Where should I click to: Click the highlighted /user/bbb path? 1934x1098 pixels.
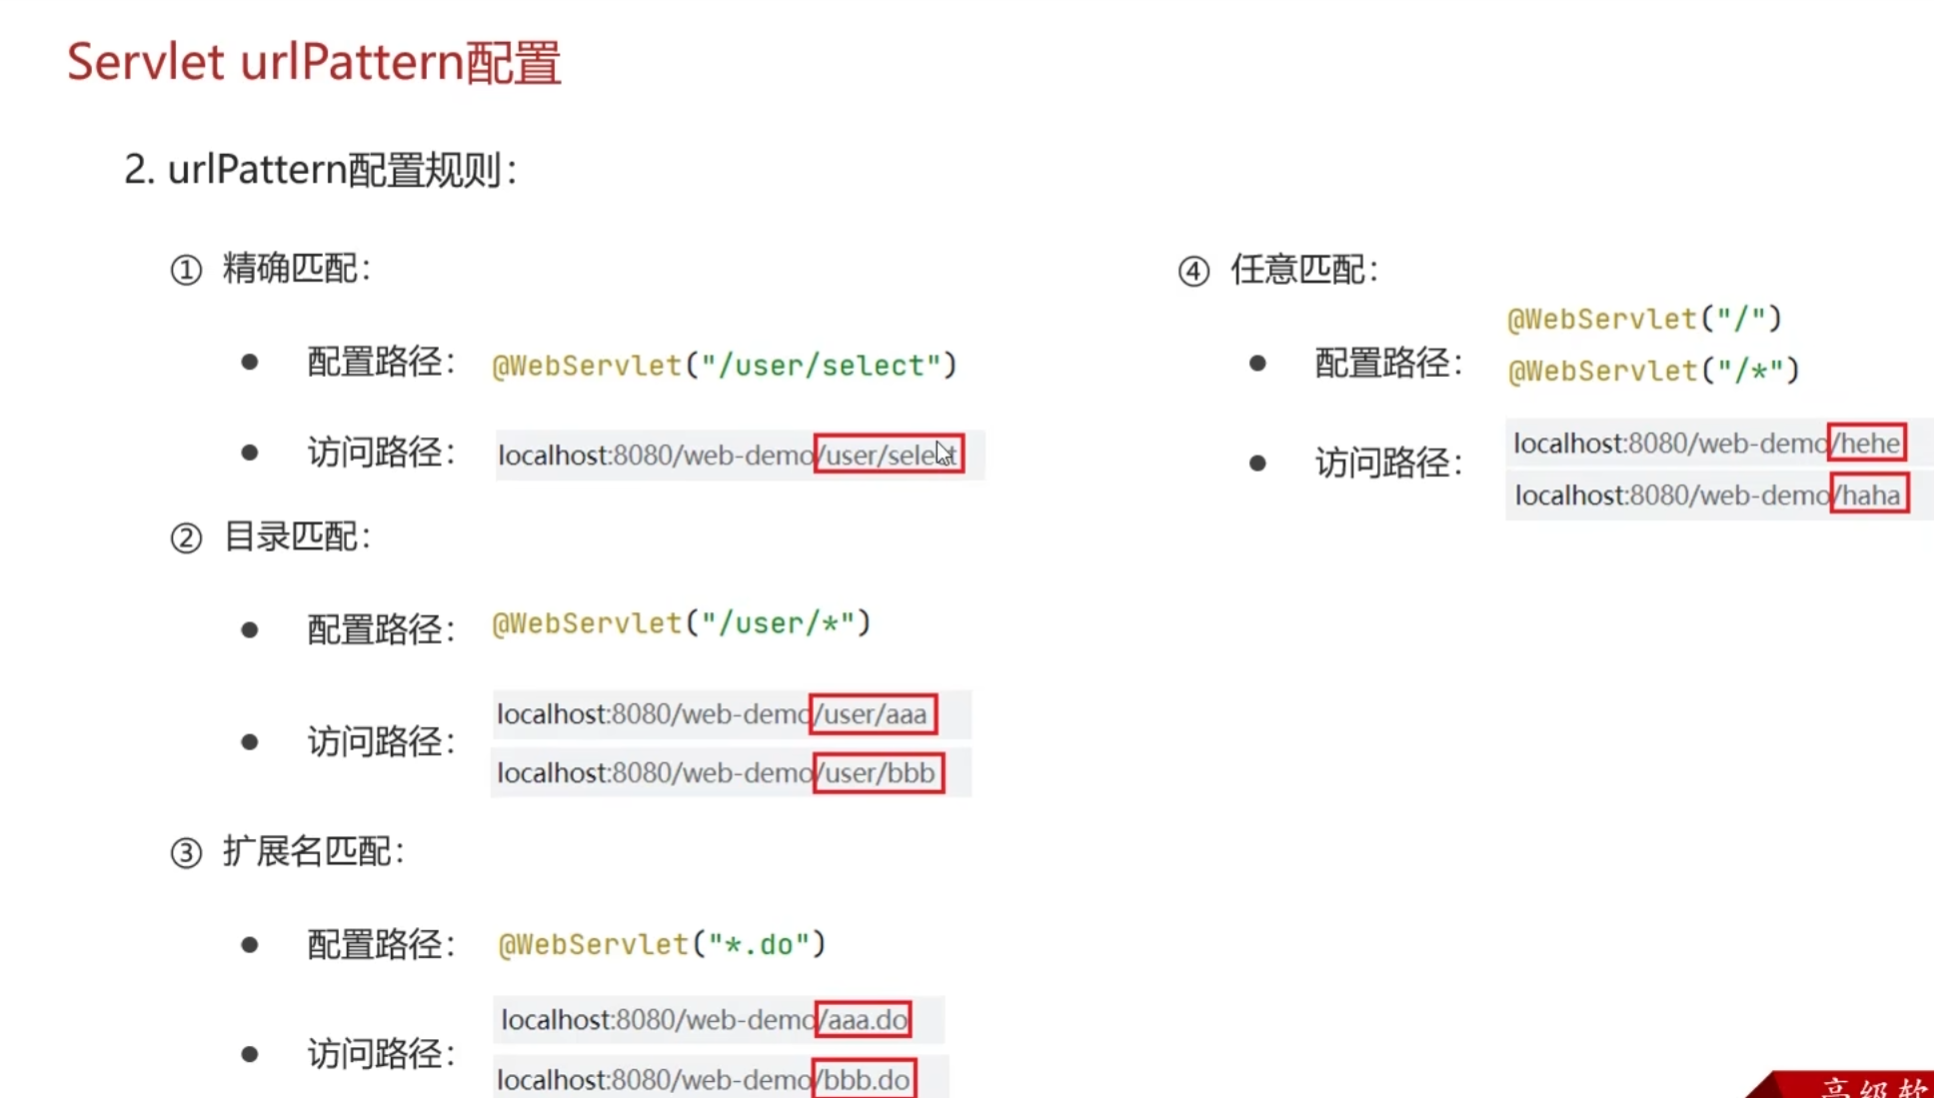[x=878, y=772]
